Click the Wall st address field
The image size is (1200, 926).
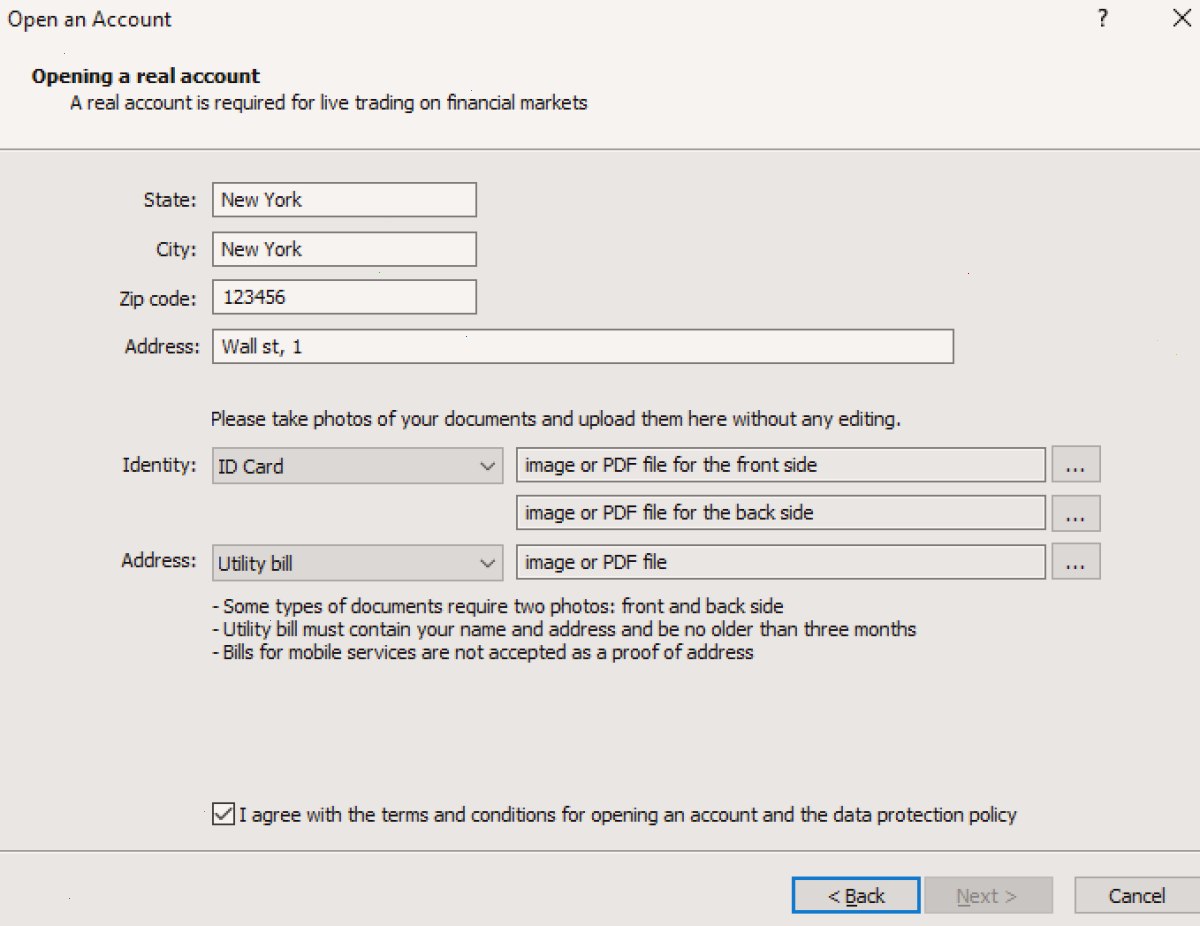tap(583, 346)
